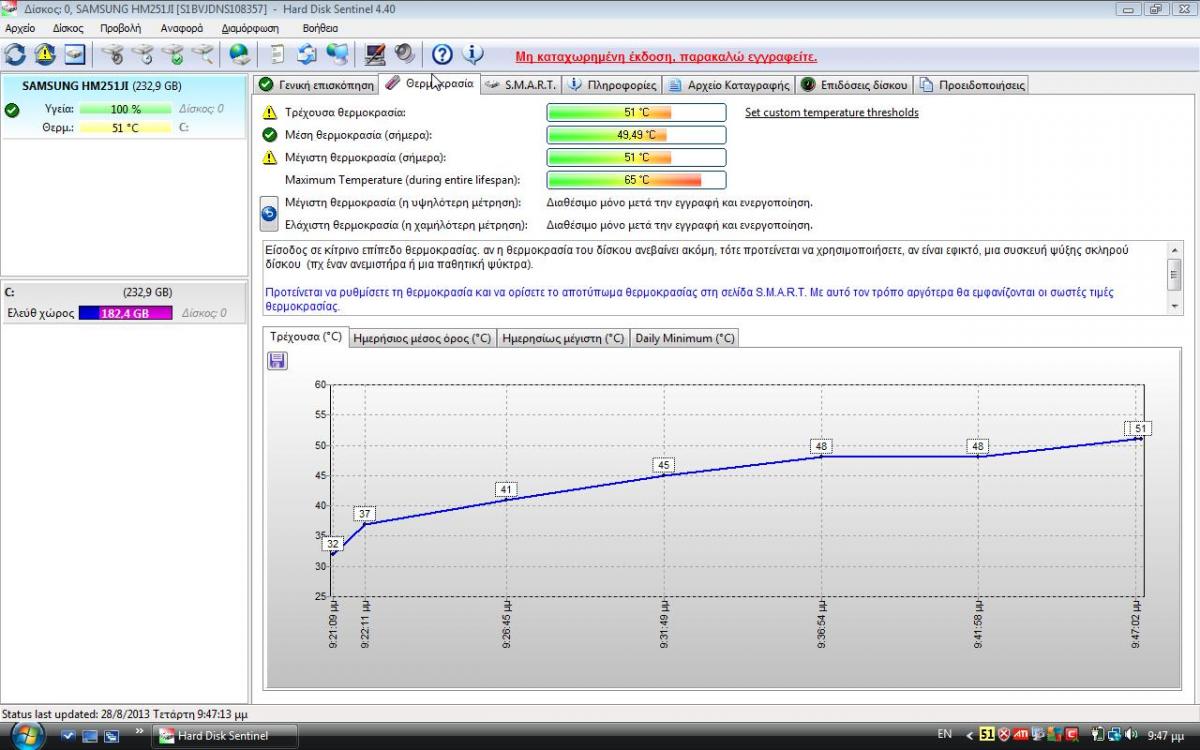Select the Ημερησίως μέγιστη (°C) graph tab
This screenshot has height=750, width=1200.
click(x=563, y=338)
